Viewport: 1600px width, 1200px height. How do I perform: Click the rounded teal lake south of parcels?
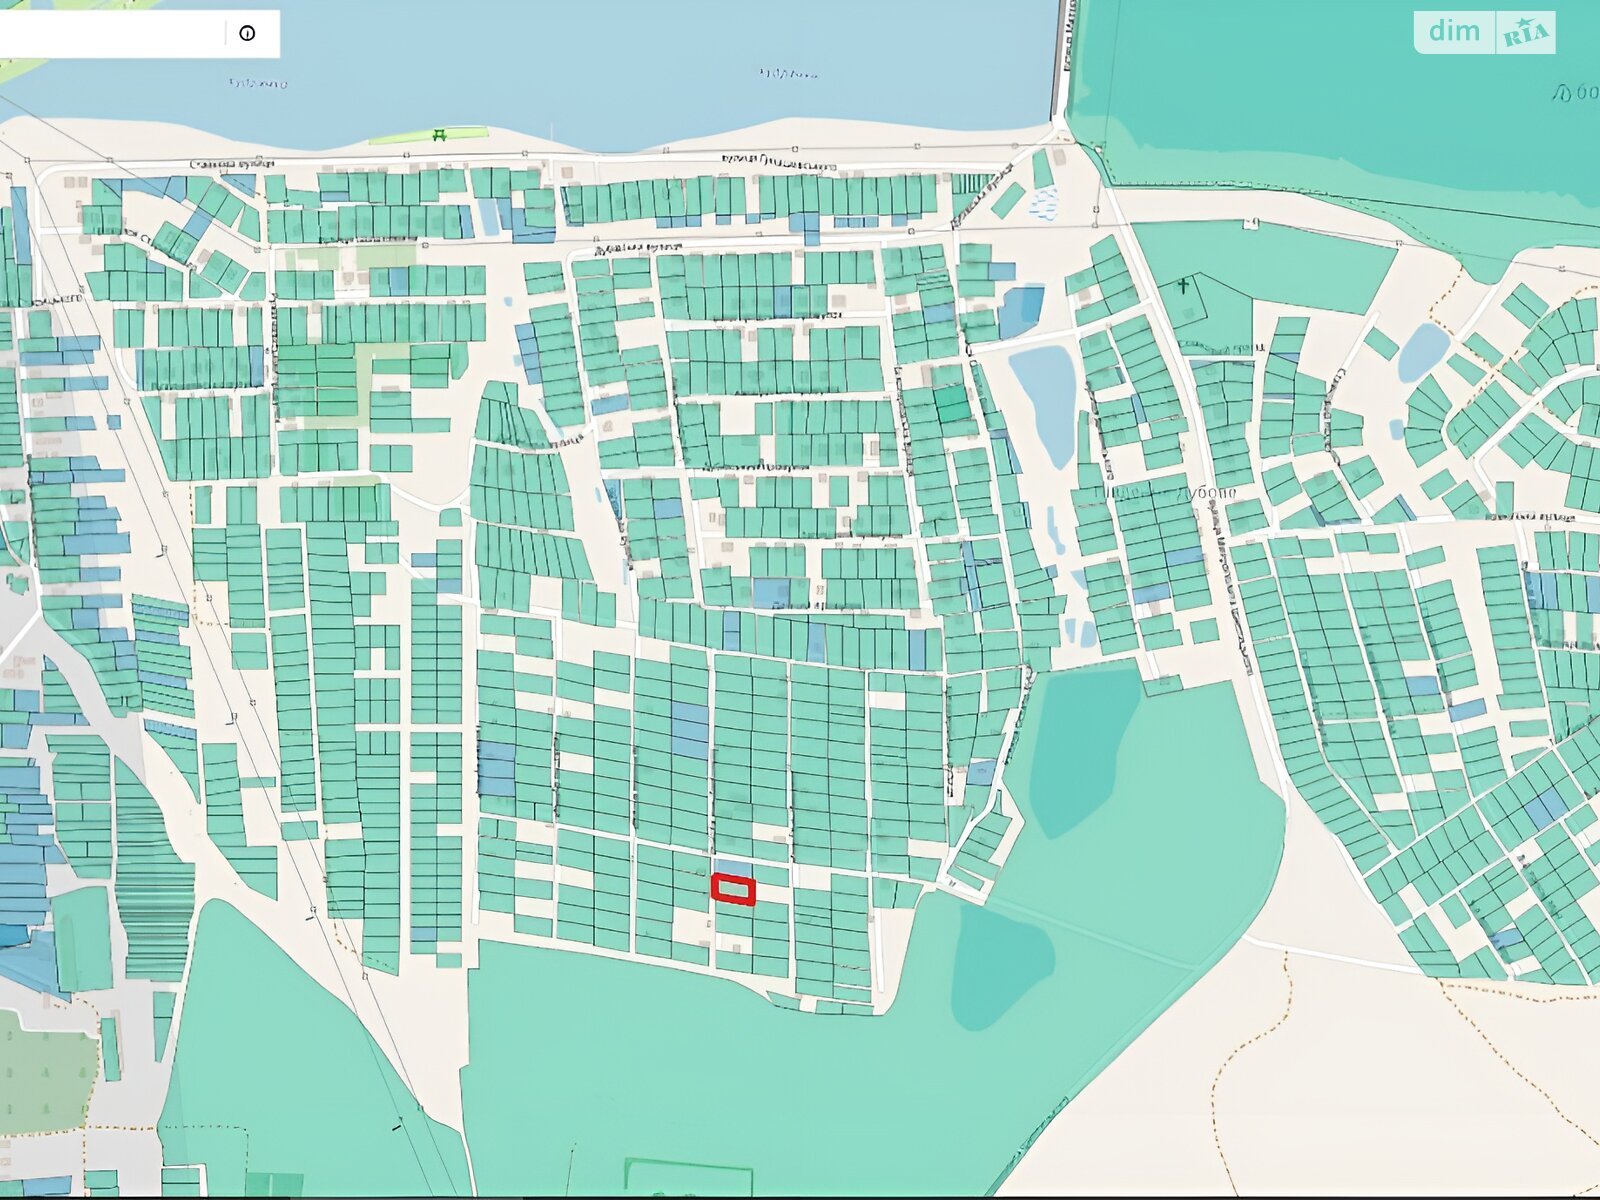(1000, 965)
